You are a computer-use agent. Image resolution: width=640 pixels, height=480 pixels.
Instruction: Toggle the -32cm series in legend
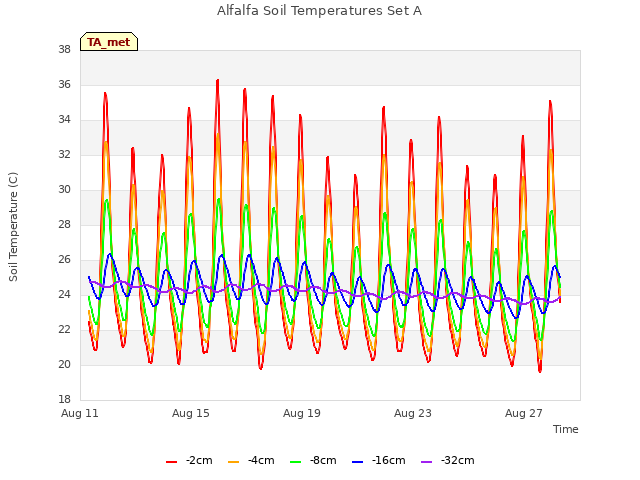[447, 461]
